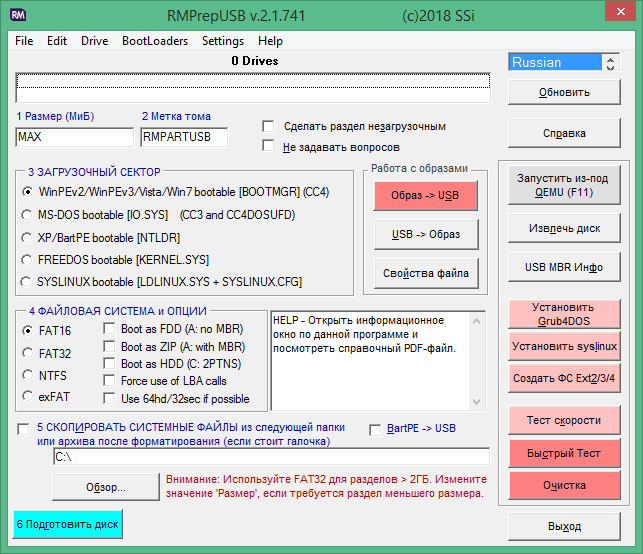Viewport: 643px width, 554px height.
Task: Open the BootLoaders menu
Action: [154, 41]
